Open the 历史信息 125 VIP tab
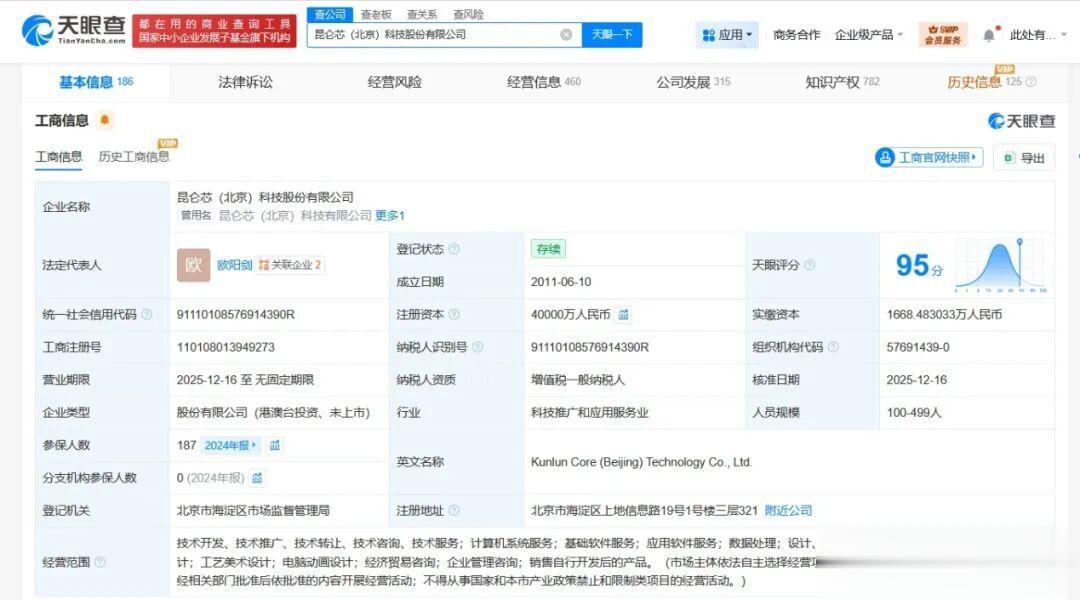The image size is (1080, 600). tap(985, 83)
